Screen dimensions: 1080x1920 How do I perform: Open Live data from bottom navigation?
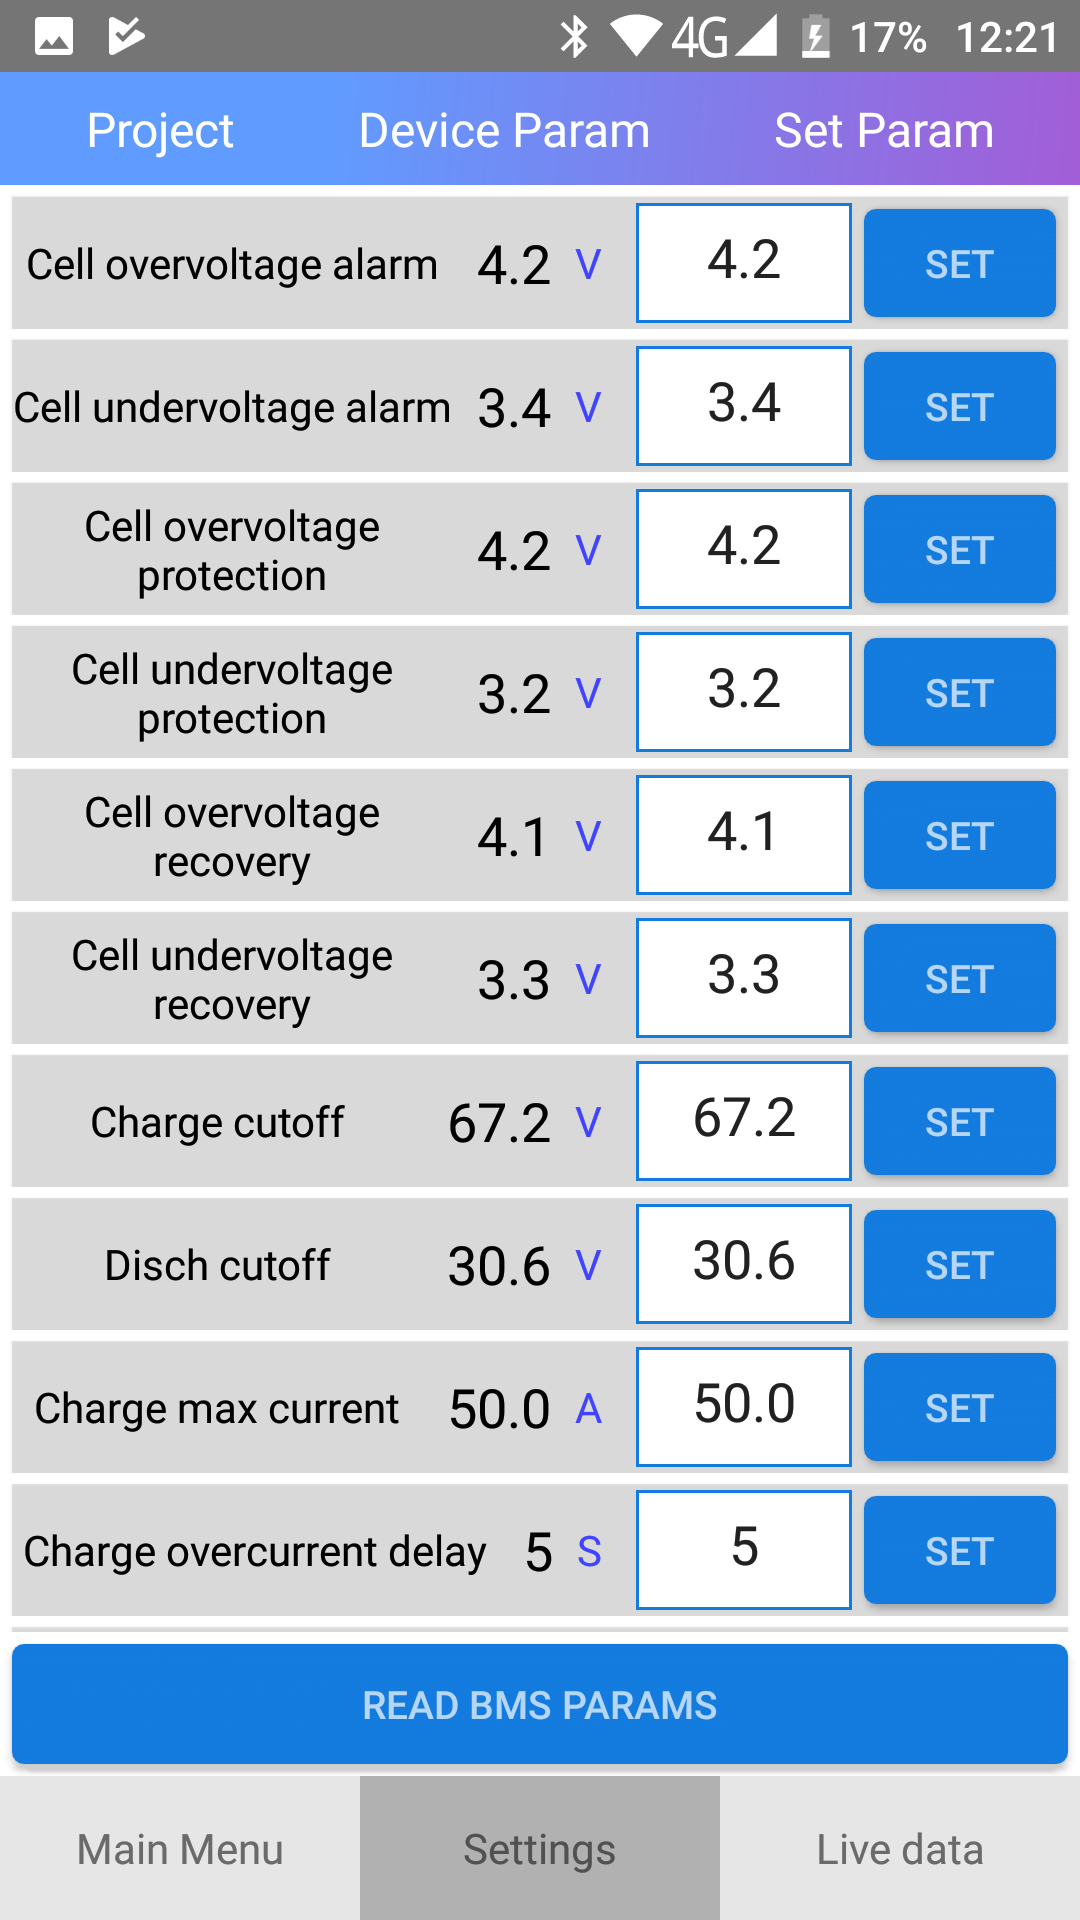tap(900, 1849)
